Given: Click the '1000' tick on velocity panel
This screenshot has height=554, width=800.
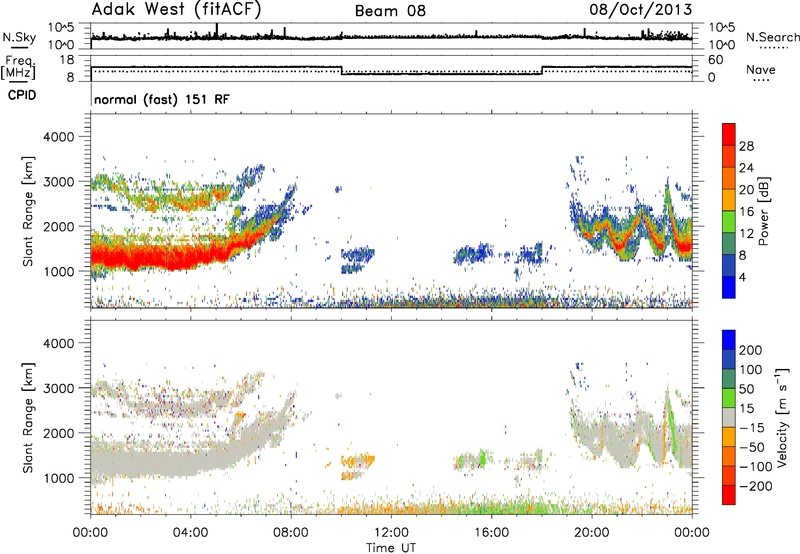Looking at the screenshot, I should (x=58, y=478).
